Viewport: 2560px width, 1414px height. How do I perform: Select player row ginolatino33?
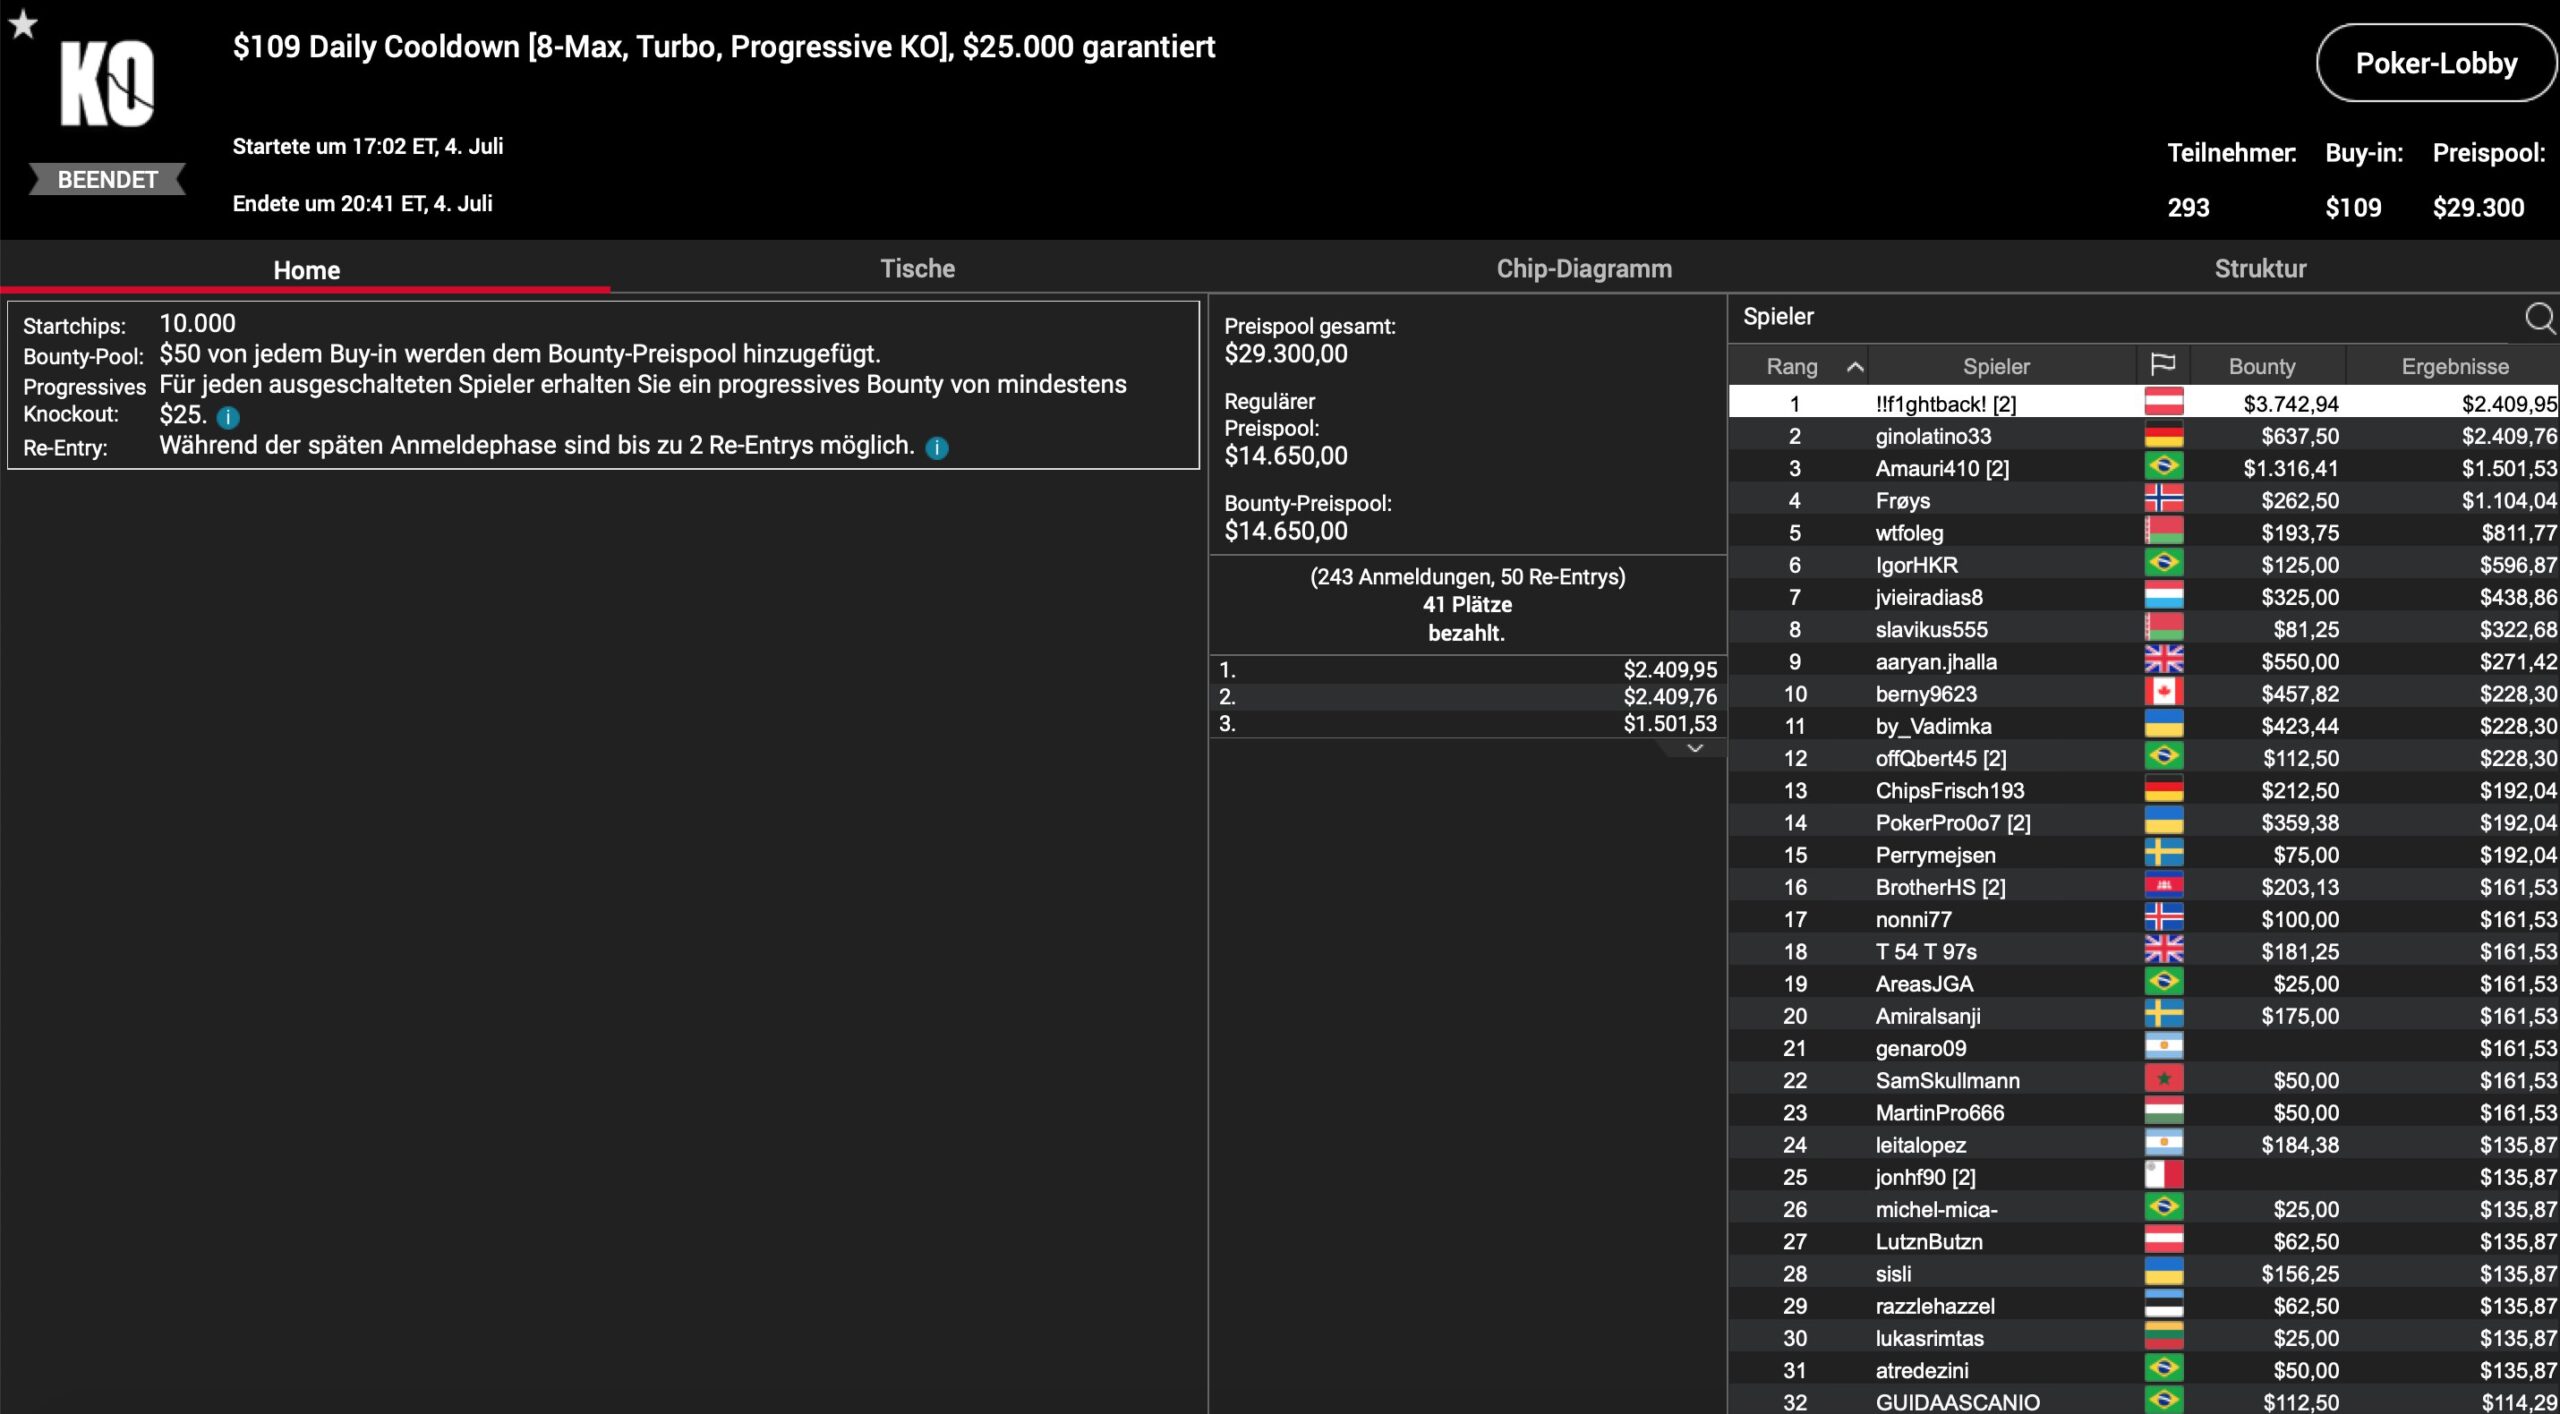coord(1932,436)
